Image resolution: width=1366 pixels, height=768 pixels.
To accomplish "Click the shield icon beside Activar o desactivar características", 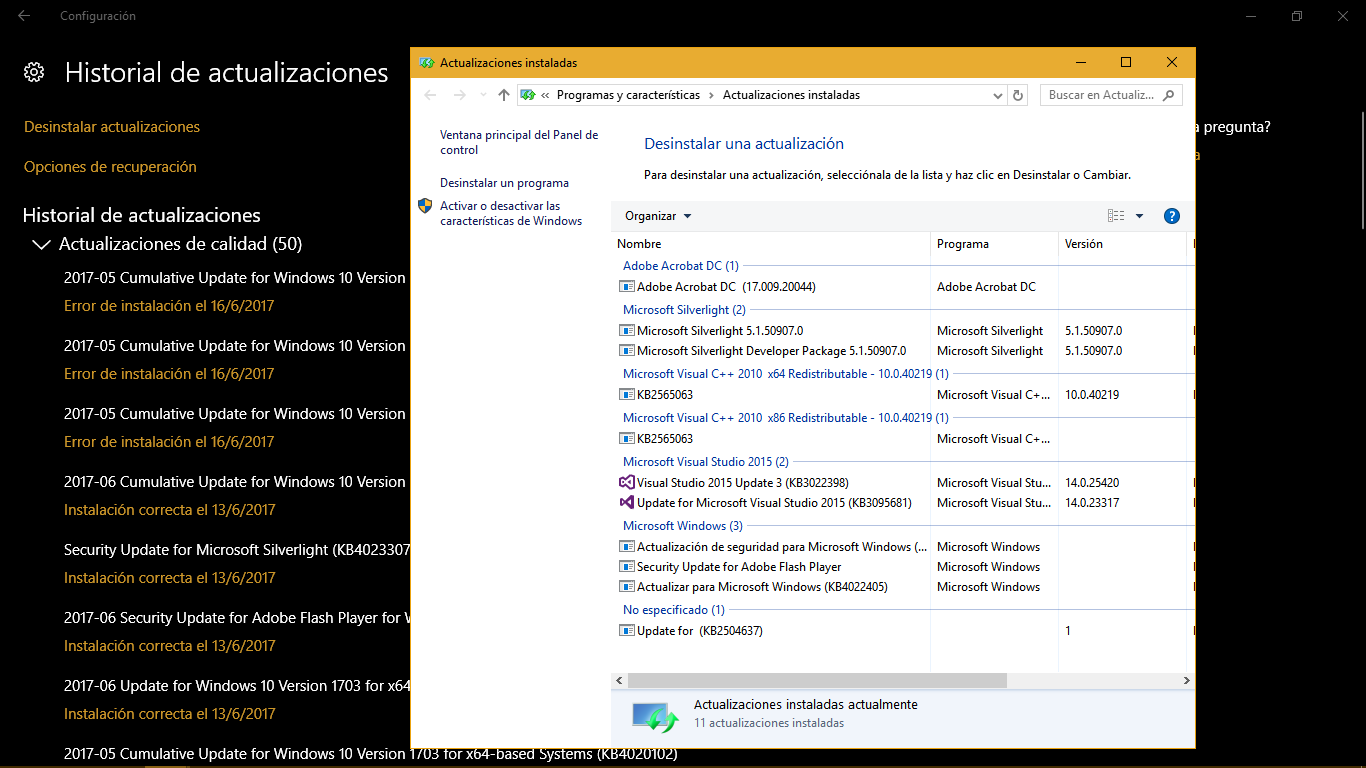I will coord(425,206).
